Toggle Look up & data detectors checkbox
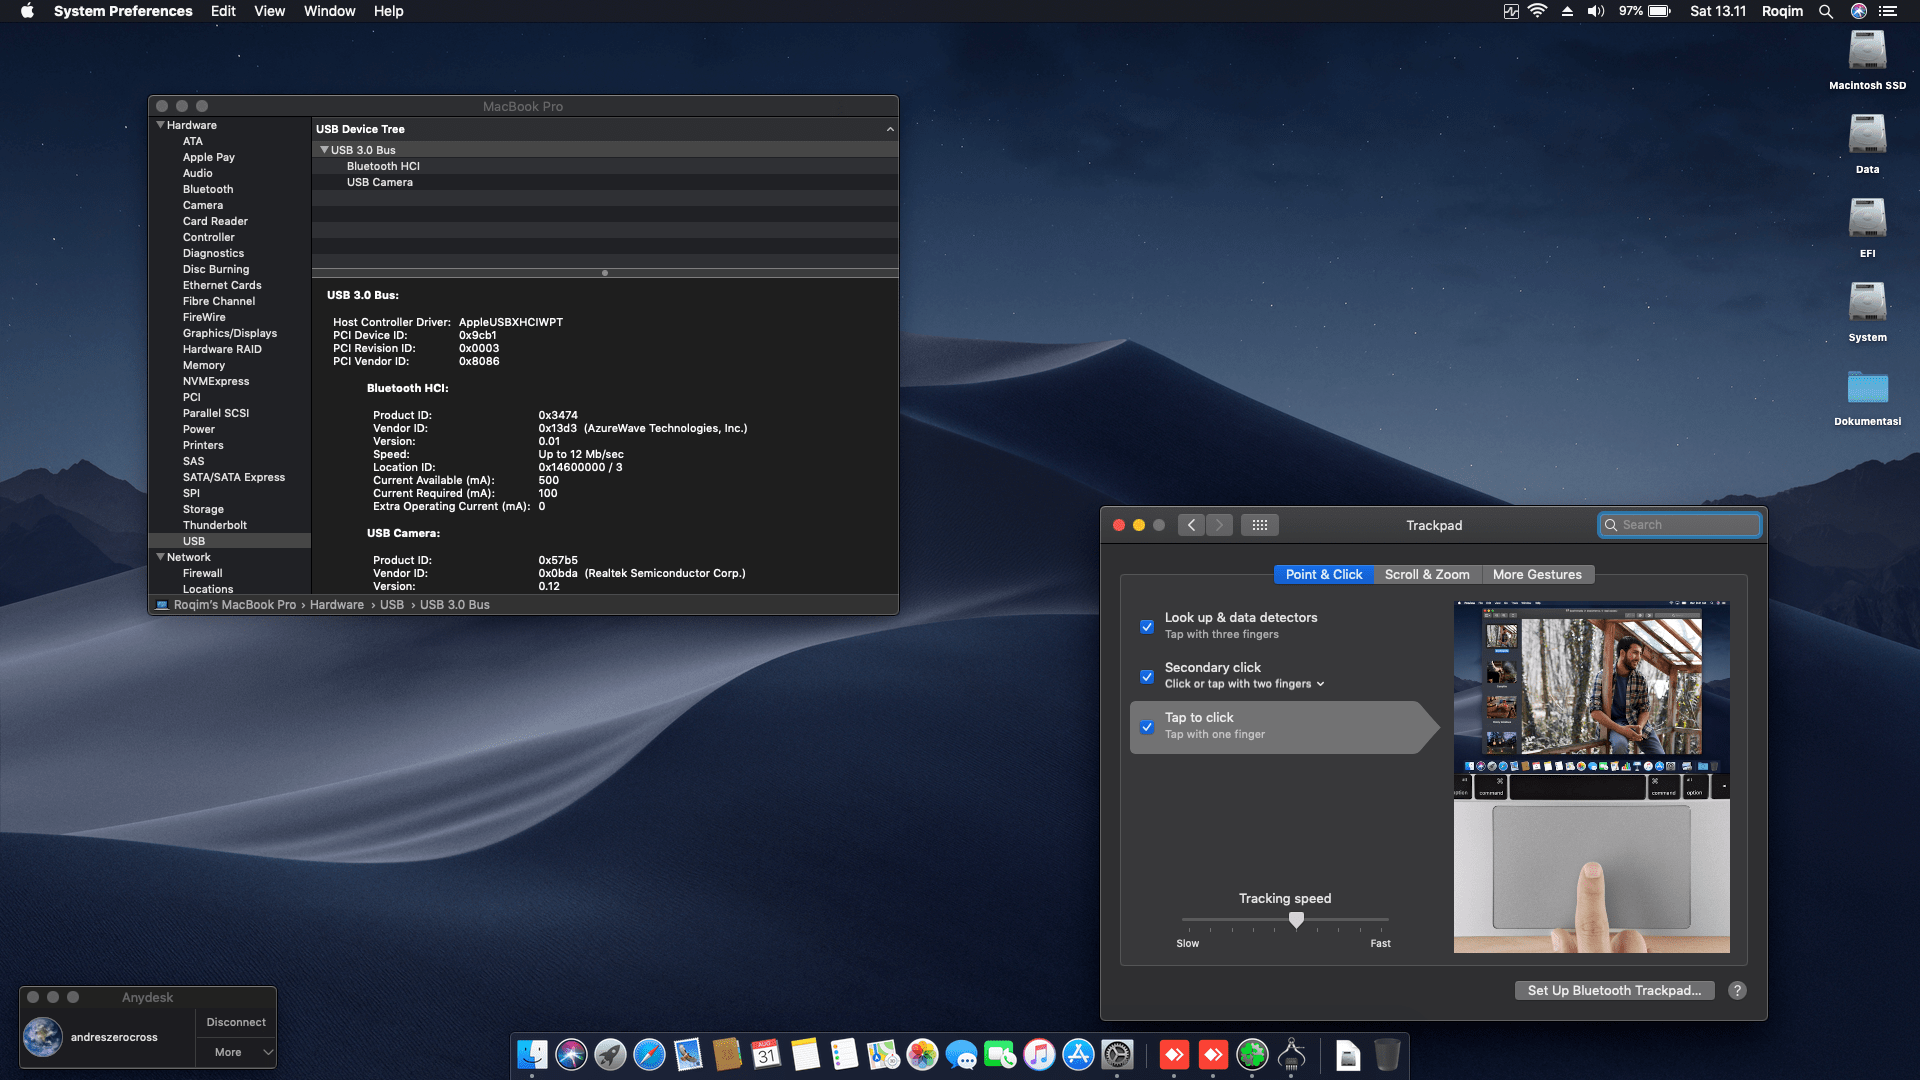This screenshot has width=1920, height=1080. click(1147, 626)
